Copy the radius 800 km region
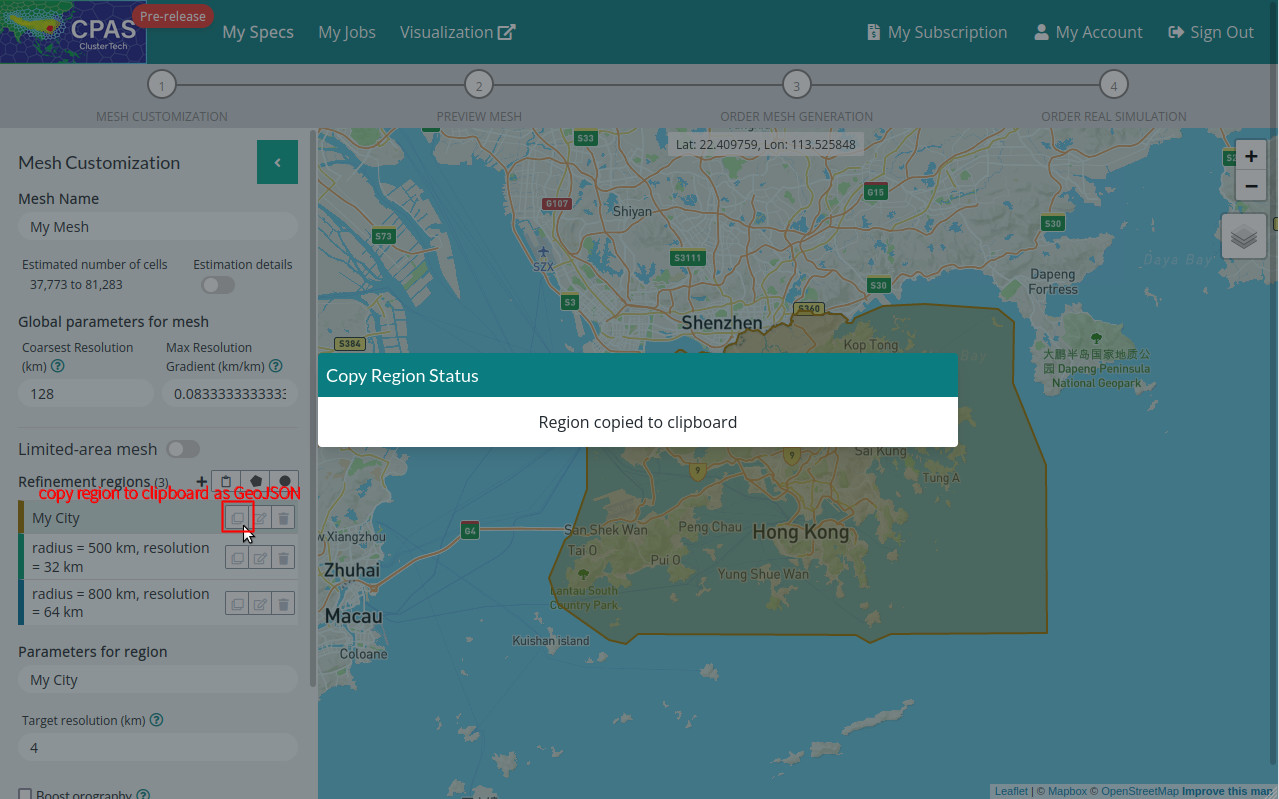The height and width of the screenshot is (799, 1279). (237, 603)
